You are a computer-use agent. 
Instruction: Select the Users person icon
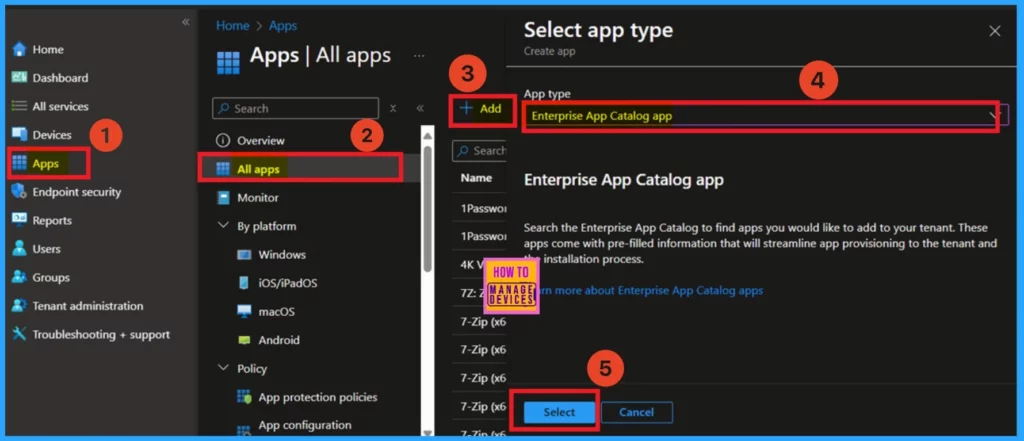19,249
